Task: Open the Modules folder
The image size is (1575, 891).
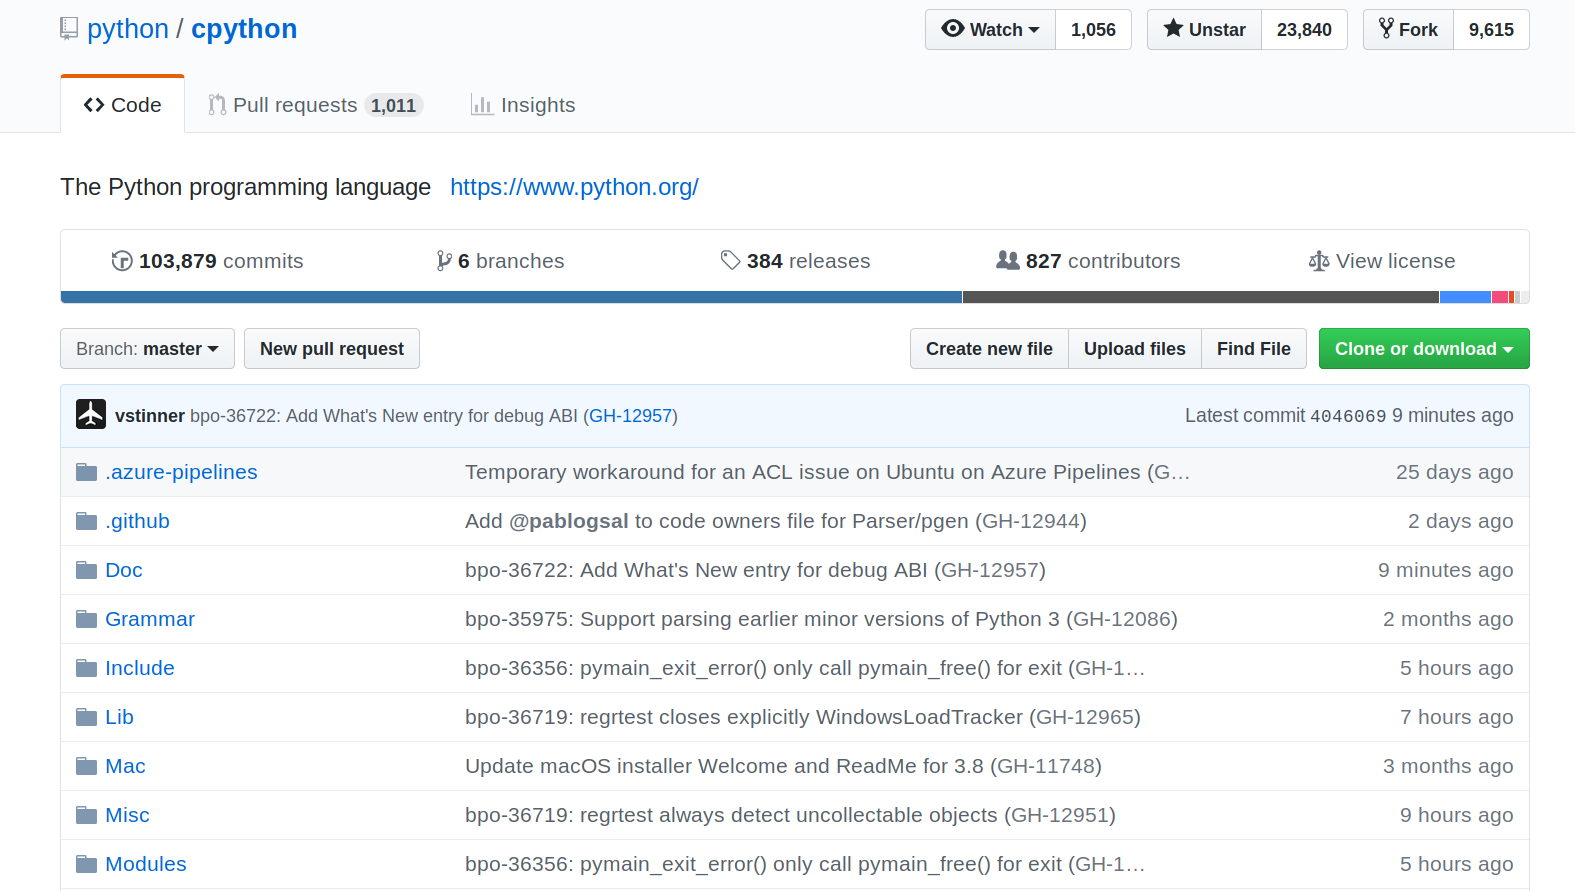Action: pos(146,864)
